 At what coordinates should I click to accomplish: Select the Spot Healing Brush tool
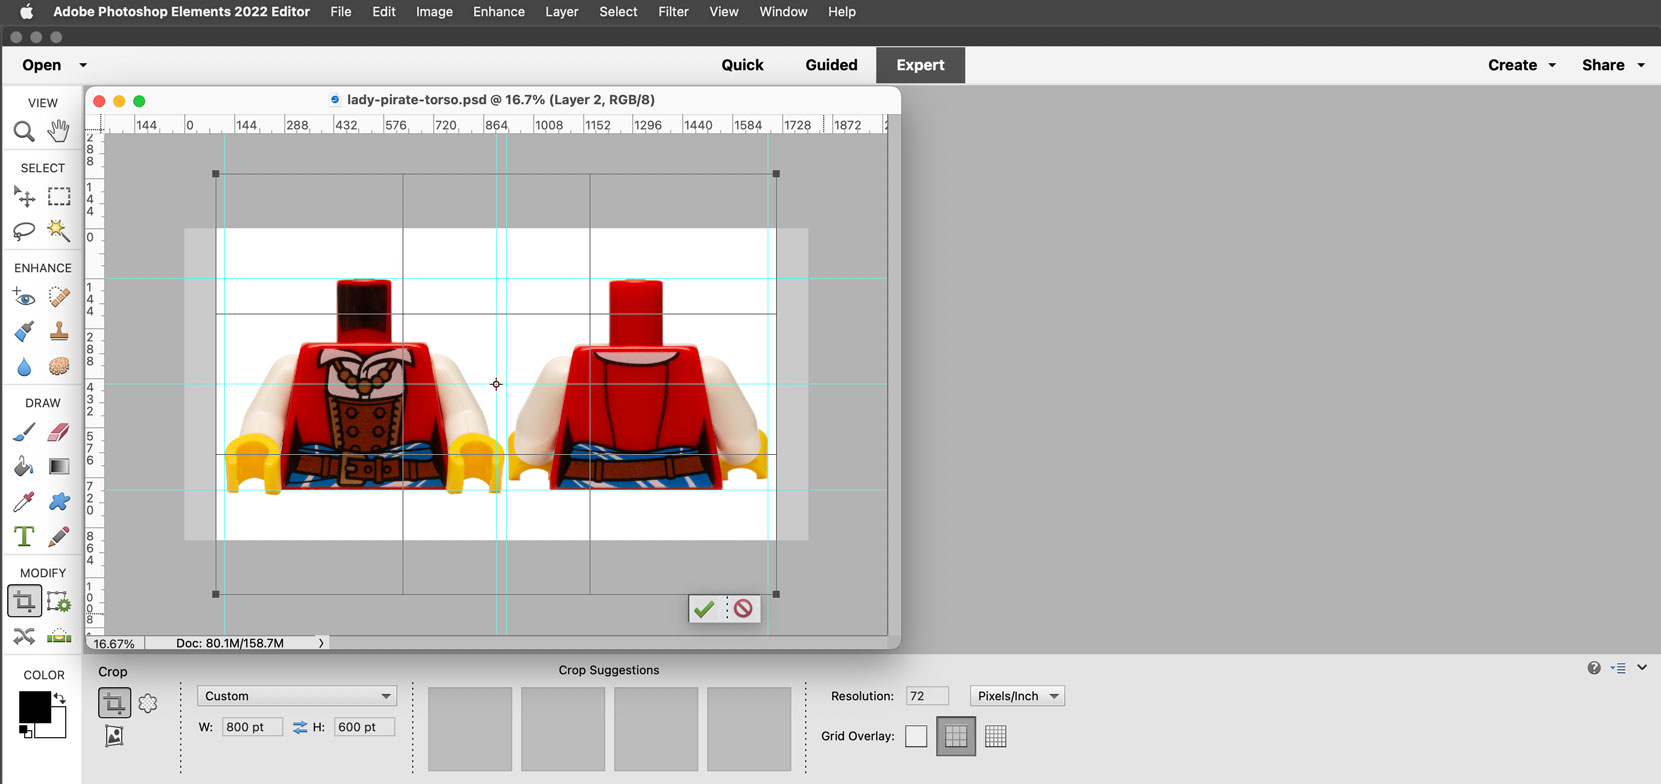pos(59,297)
